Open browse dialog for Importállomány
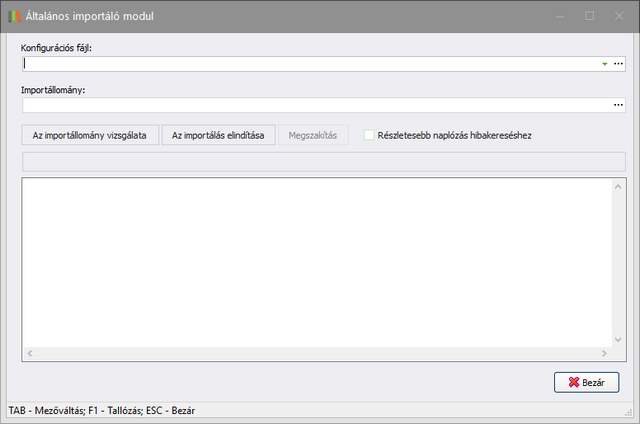640x424 pixels. point(618,105)
